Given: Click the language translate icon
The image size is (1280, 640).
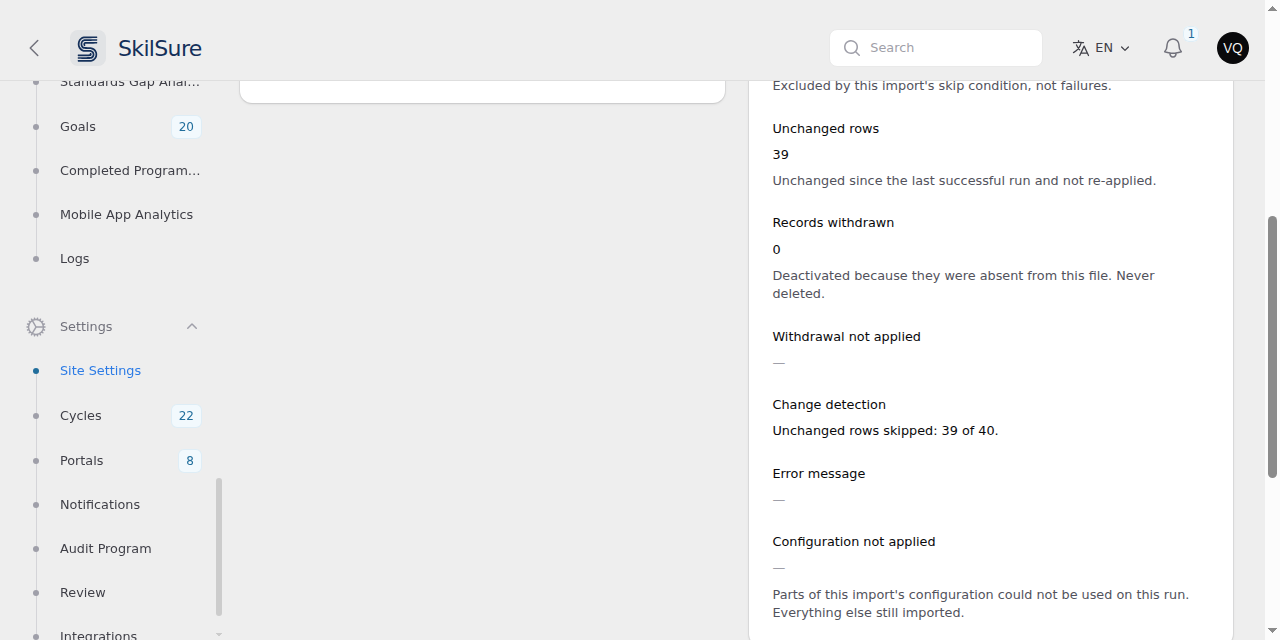Looking at the screenshot, I should (x=1080, y=48).
